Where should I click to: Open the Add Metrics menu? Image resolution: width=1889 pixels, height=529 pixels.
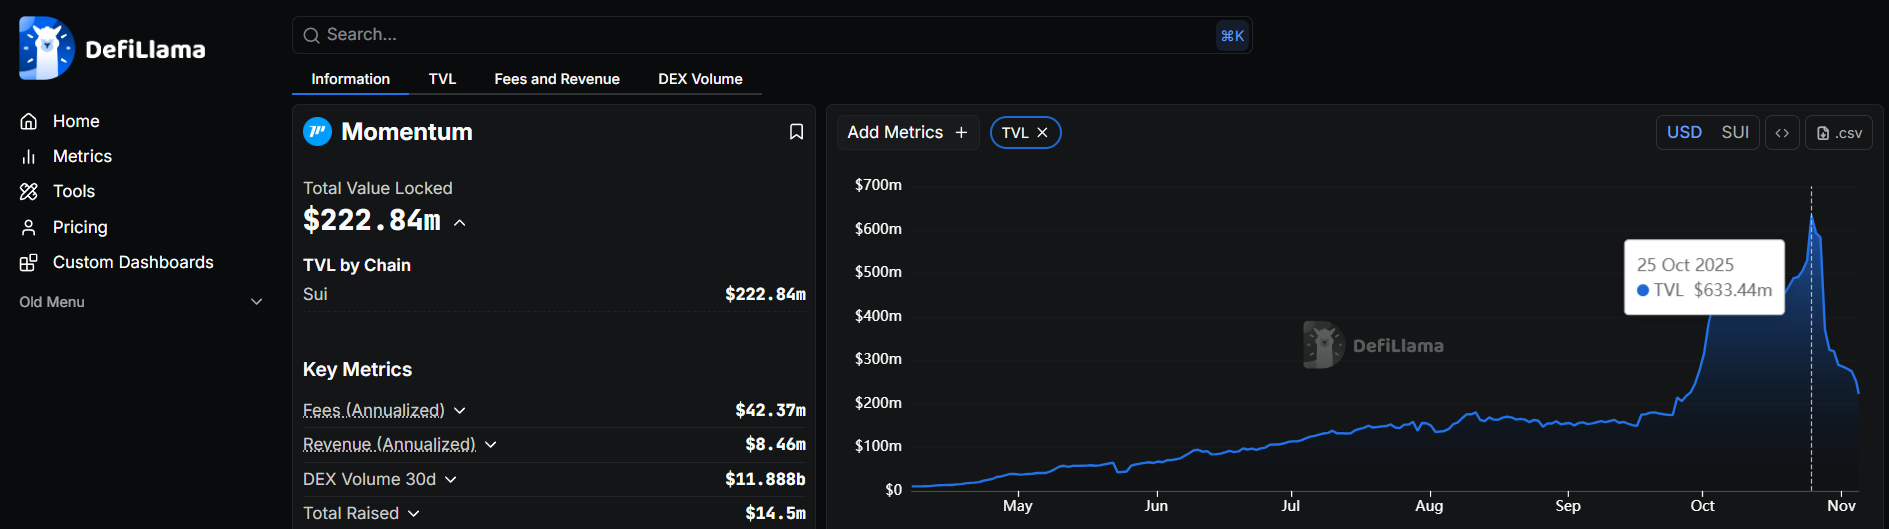pyautogui.click(x=907, y=133)
